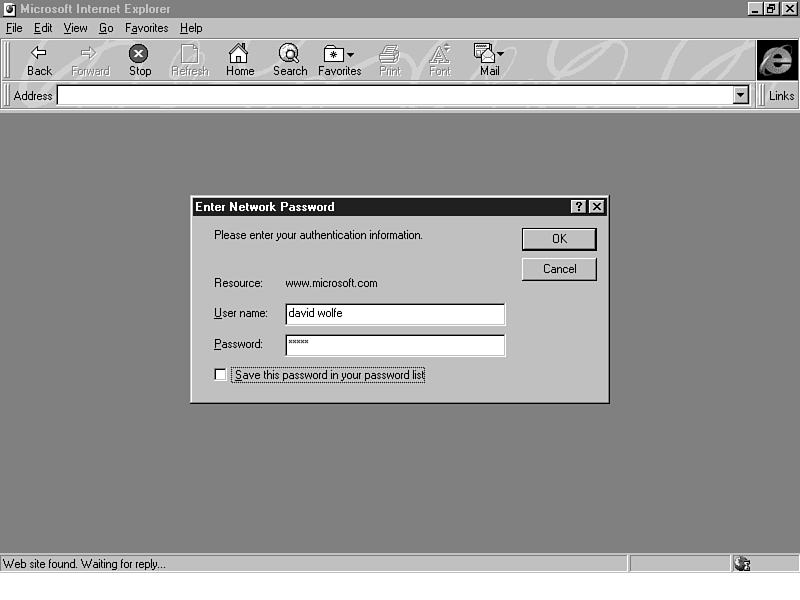Screen dimensions: 800x600
Task: Click the User name input field
Action: pyautogui.click(x=395, y=314)
